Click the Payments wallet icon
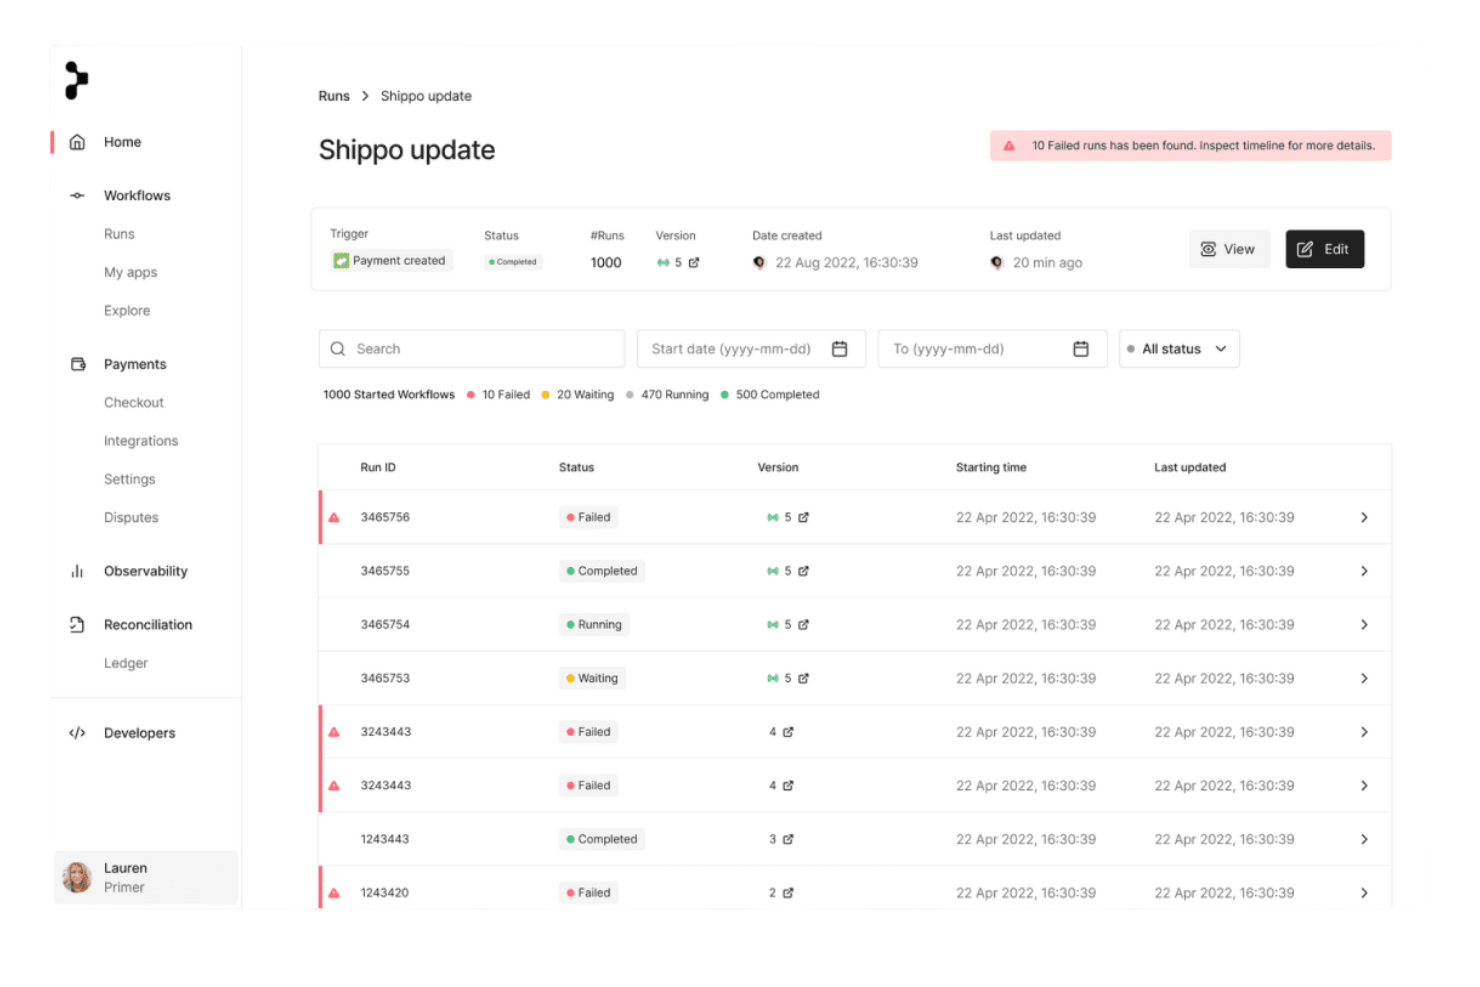Image resolution: width=1480 pixels, height=987 pixels. coord(78,364)
